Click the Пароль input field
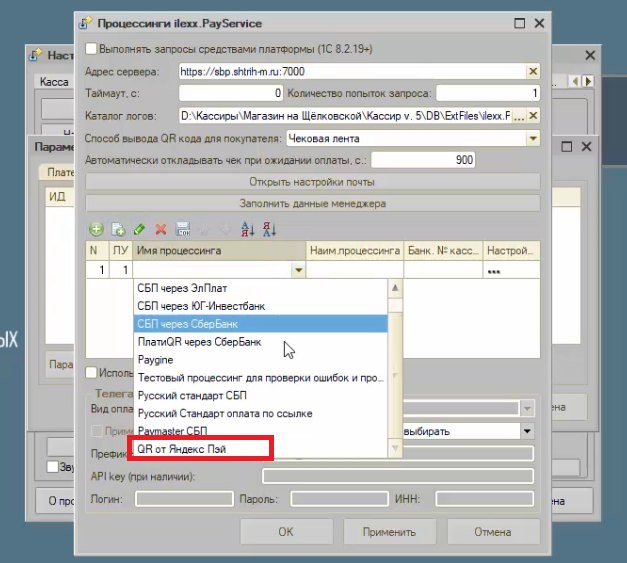This screenshot has height=563, width=627. point(339,499)
